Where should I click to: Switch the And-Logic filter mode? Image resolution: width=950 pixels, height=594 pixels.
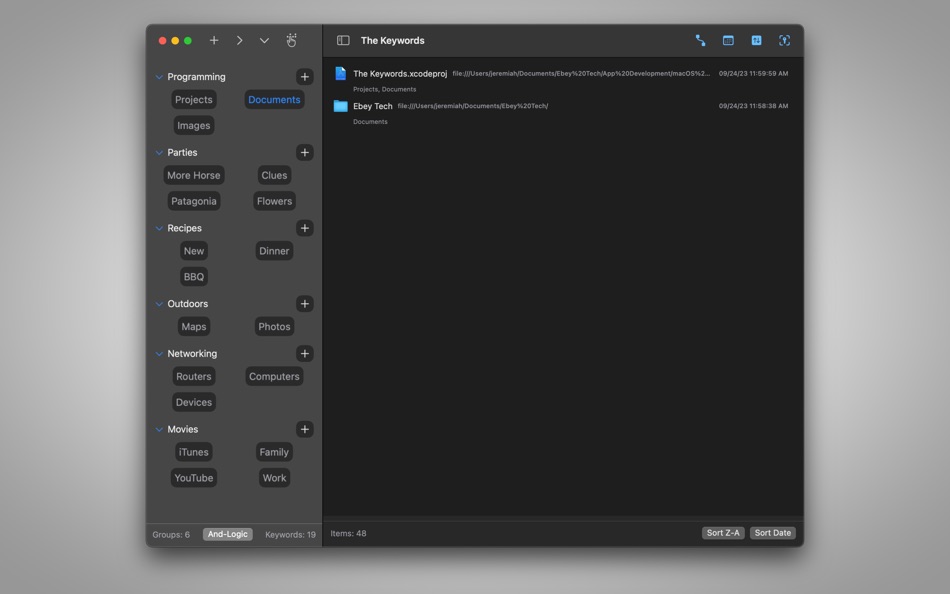click(x=228, y=534)
